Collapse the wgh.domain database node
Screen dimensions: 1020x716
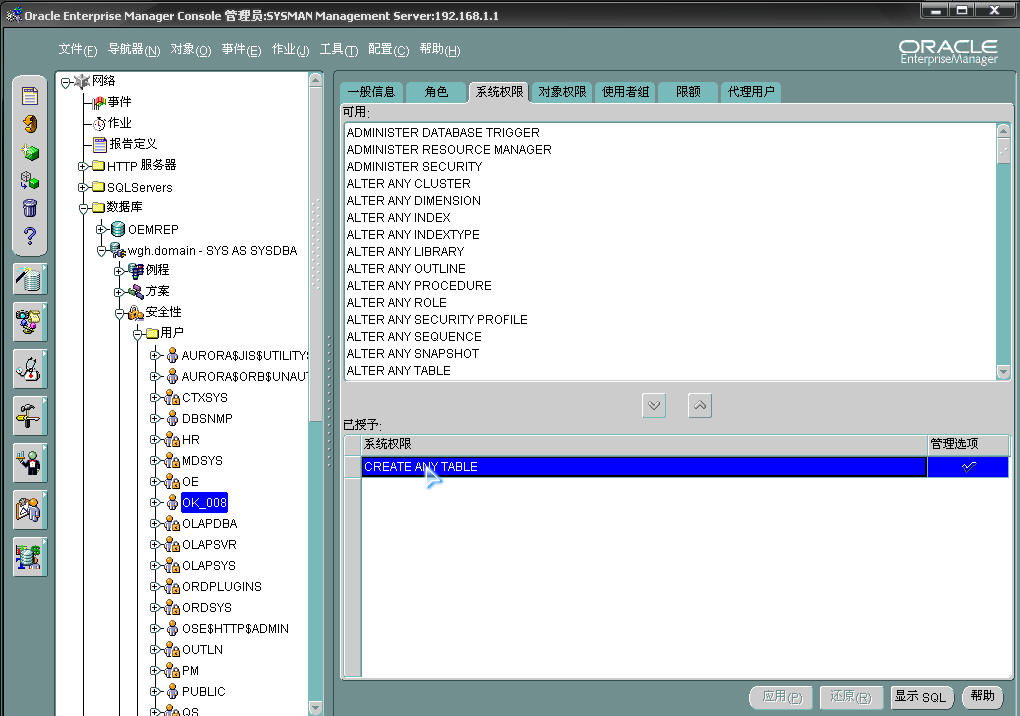(101, 251)
